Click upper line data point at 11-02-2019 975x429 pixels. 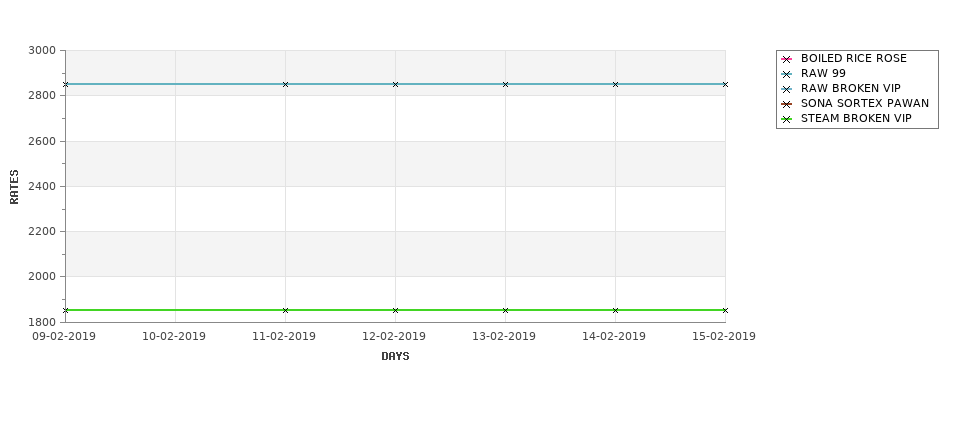(x=285, y=85)
